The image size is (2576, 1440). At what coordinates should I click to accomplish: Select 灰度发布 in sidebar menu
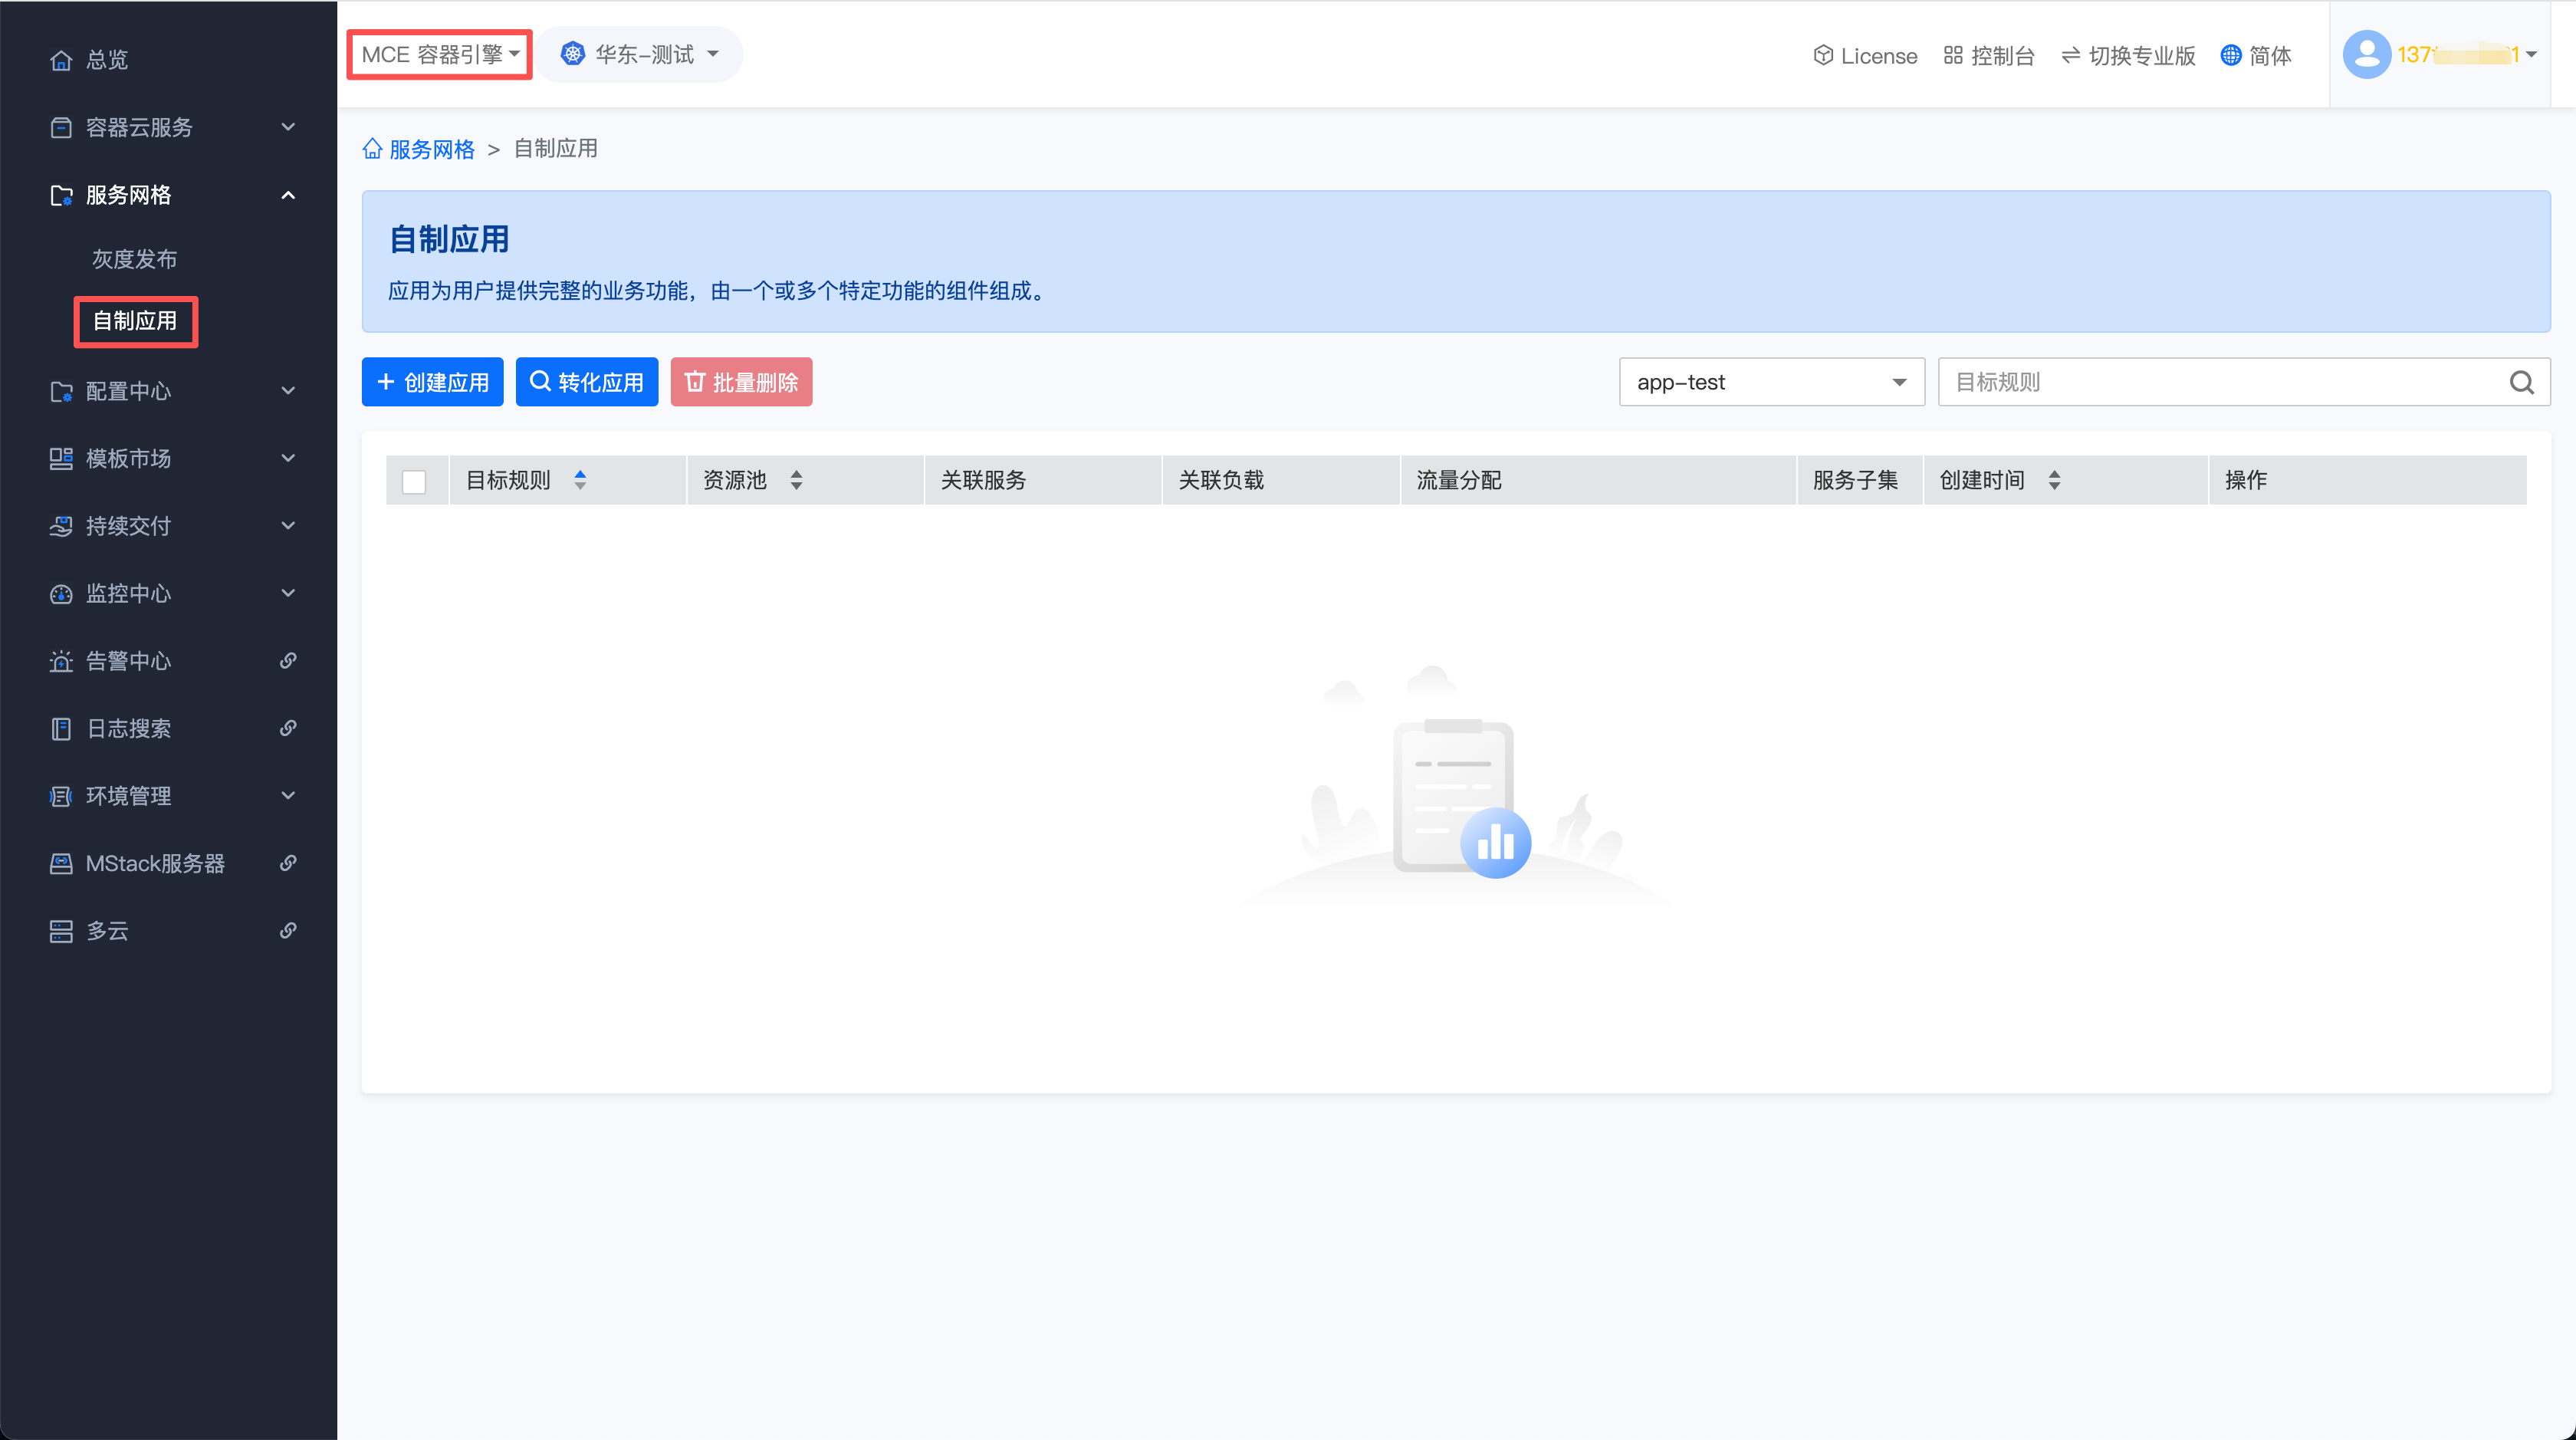135,259
